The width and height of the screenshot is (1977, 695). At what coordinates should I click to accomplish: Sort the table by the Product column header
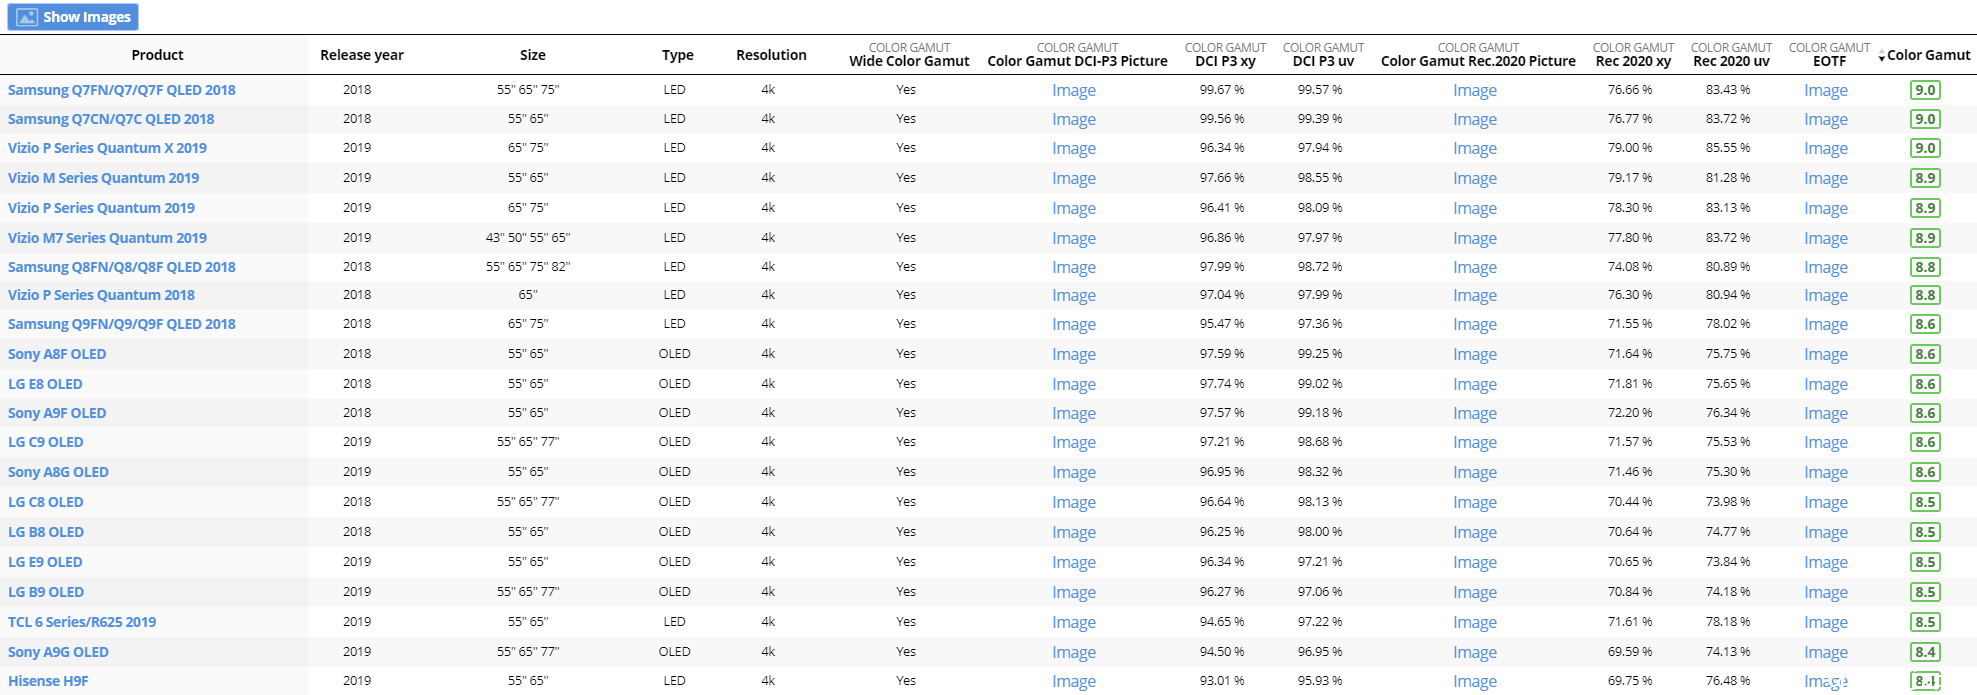(157, 55)
